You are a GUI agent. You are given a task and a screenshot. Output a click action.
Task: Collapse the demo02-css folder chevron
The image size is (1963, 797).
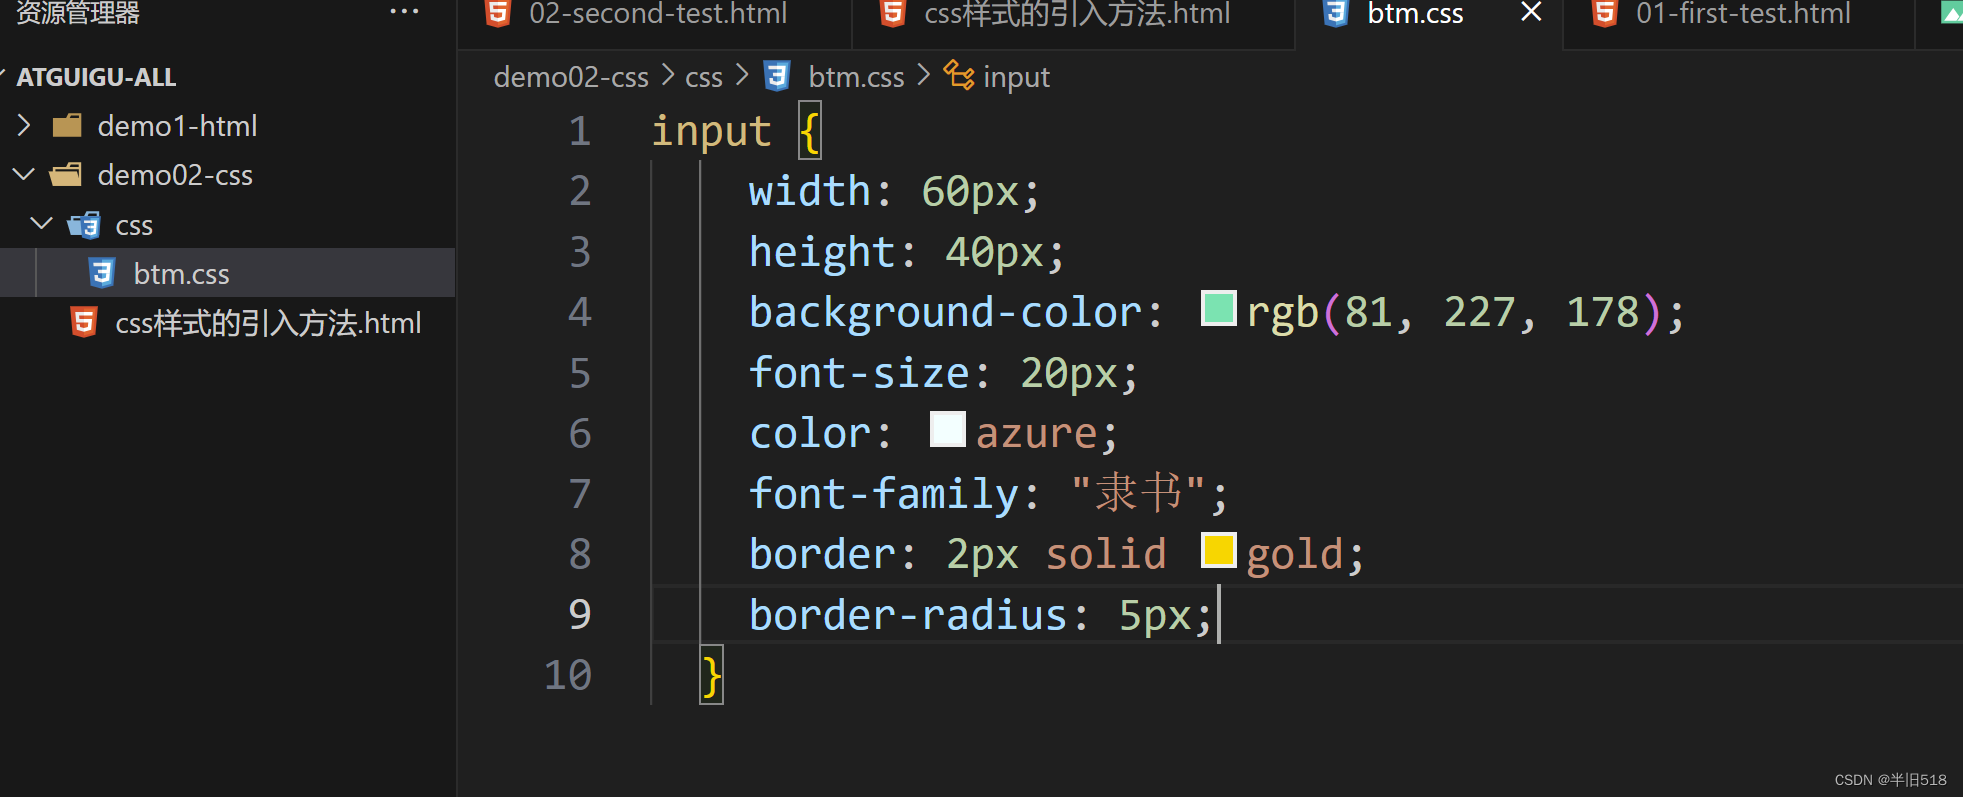point(24,174)
